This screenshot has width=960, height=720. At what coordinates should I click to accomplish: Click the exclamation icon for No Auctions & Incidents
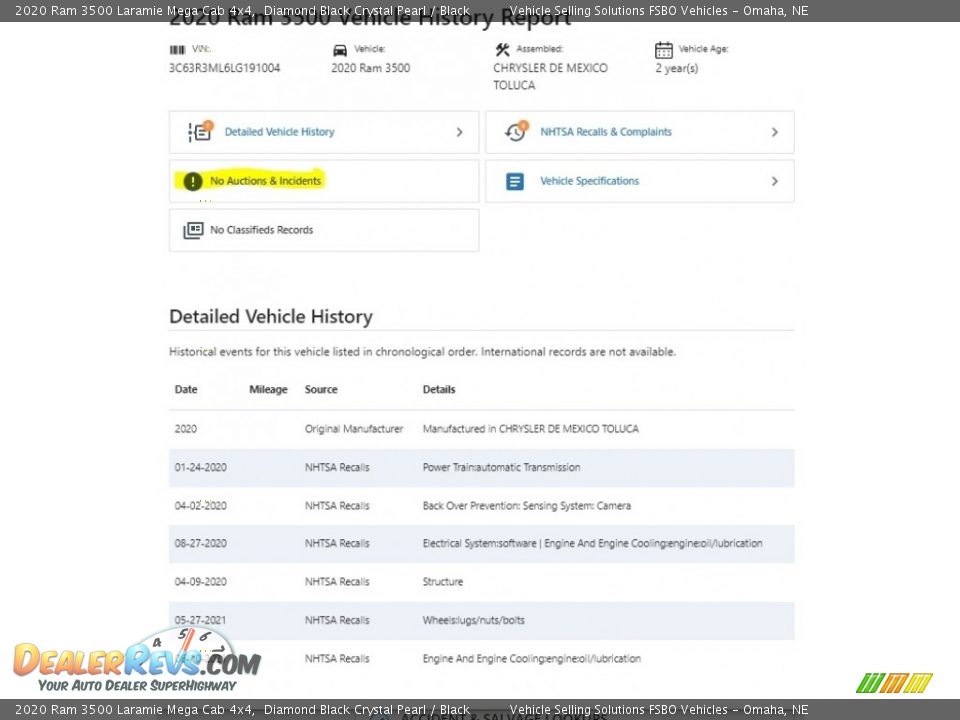(193, 181)
